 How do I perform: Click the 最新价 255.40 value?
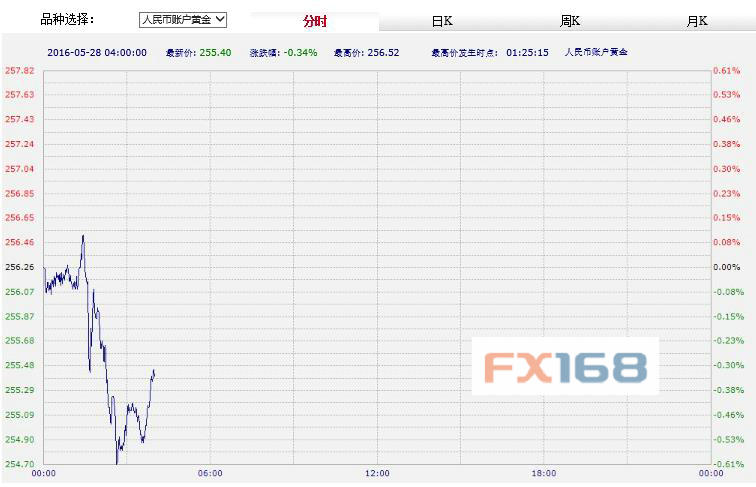pyautogui.click(x=215, y=51)
